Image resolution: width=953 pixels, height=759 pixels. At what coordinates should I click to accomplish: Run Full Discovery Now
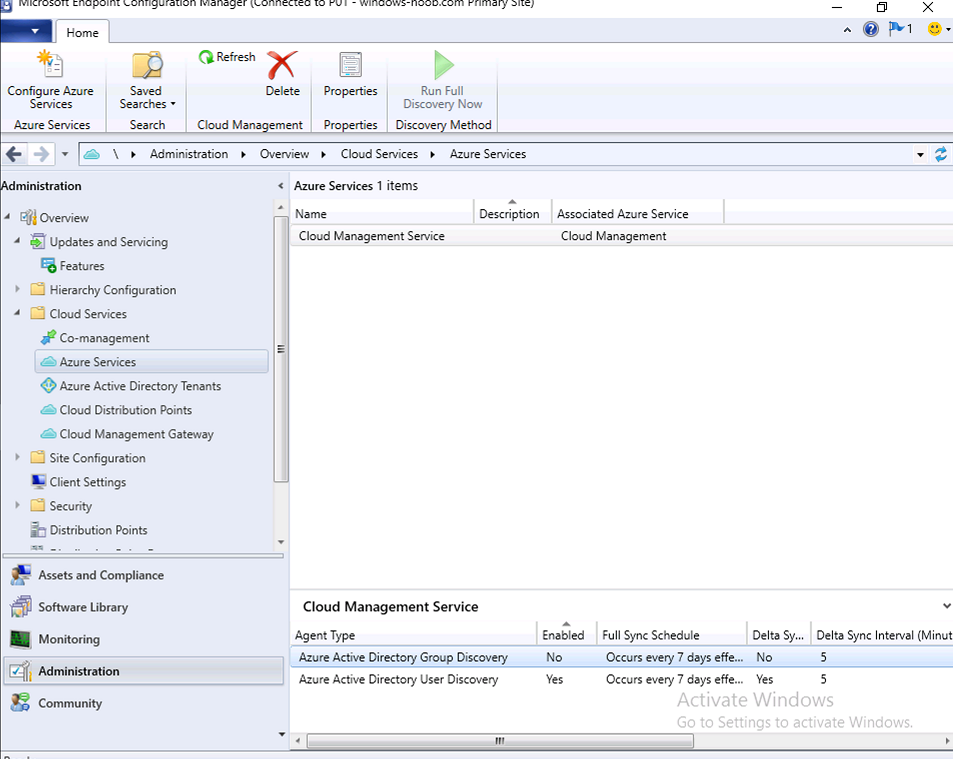[x=442, y=80]
